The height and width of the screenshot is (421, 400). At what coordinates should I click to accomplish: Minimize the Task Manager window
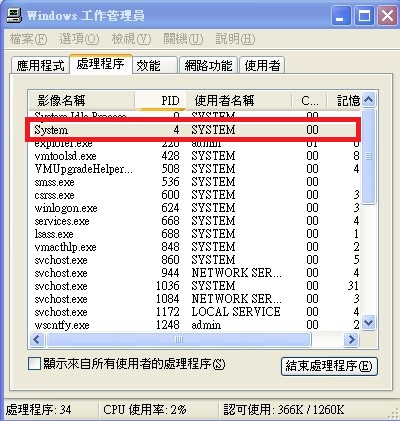point(341,16)
